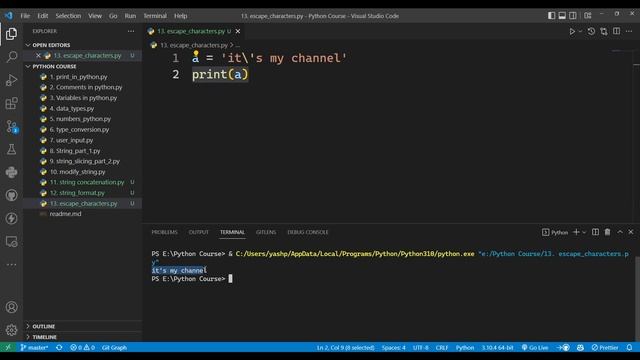
Task: Toggle primary side bar layout
Action: [551, 16]
